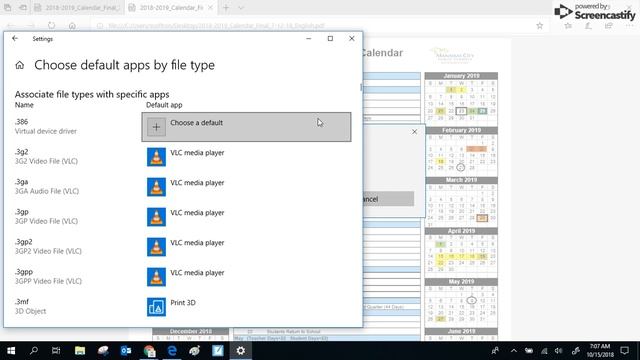Close the dialog behind Settings window
This screenshot has width=640, height=360.
point(414,132)
